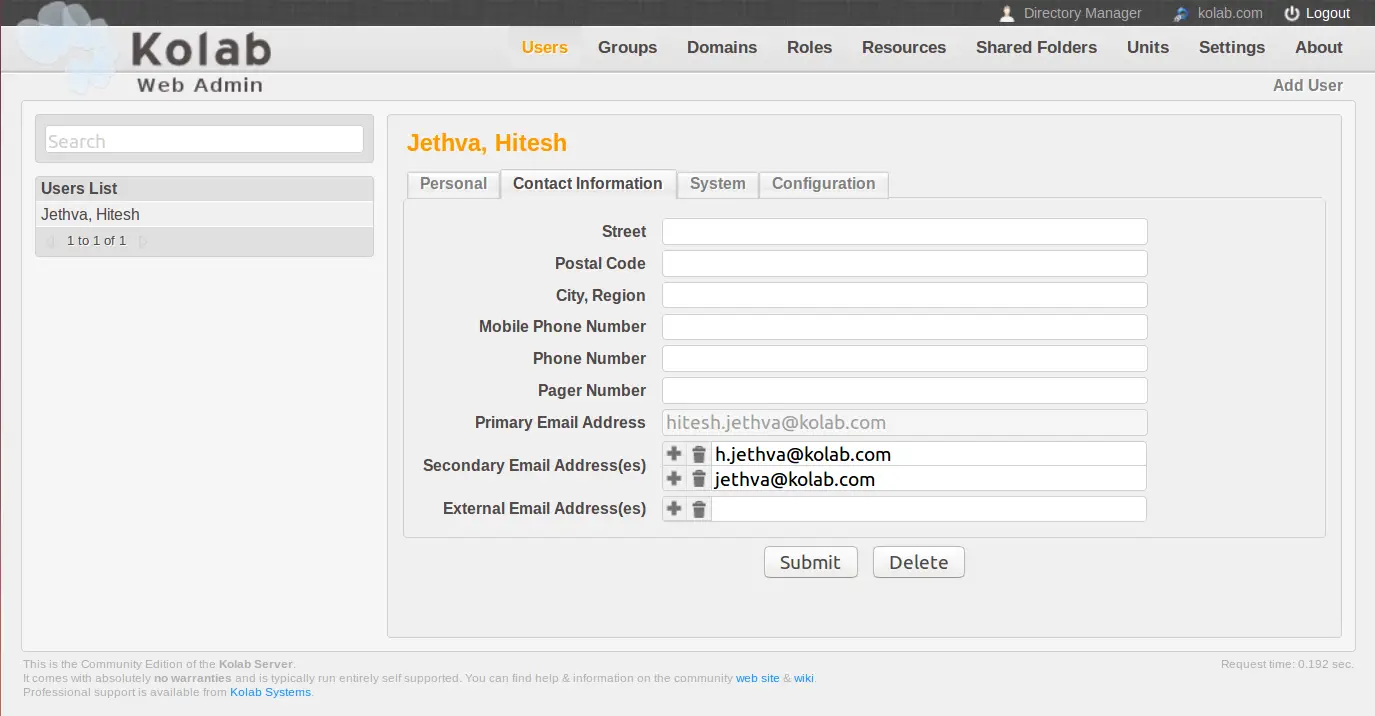Click the Mobile Phone Number field
This screenshot has width=1375, height=716.
[904, 327]
